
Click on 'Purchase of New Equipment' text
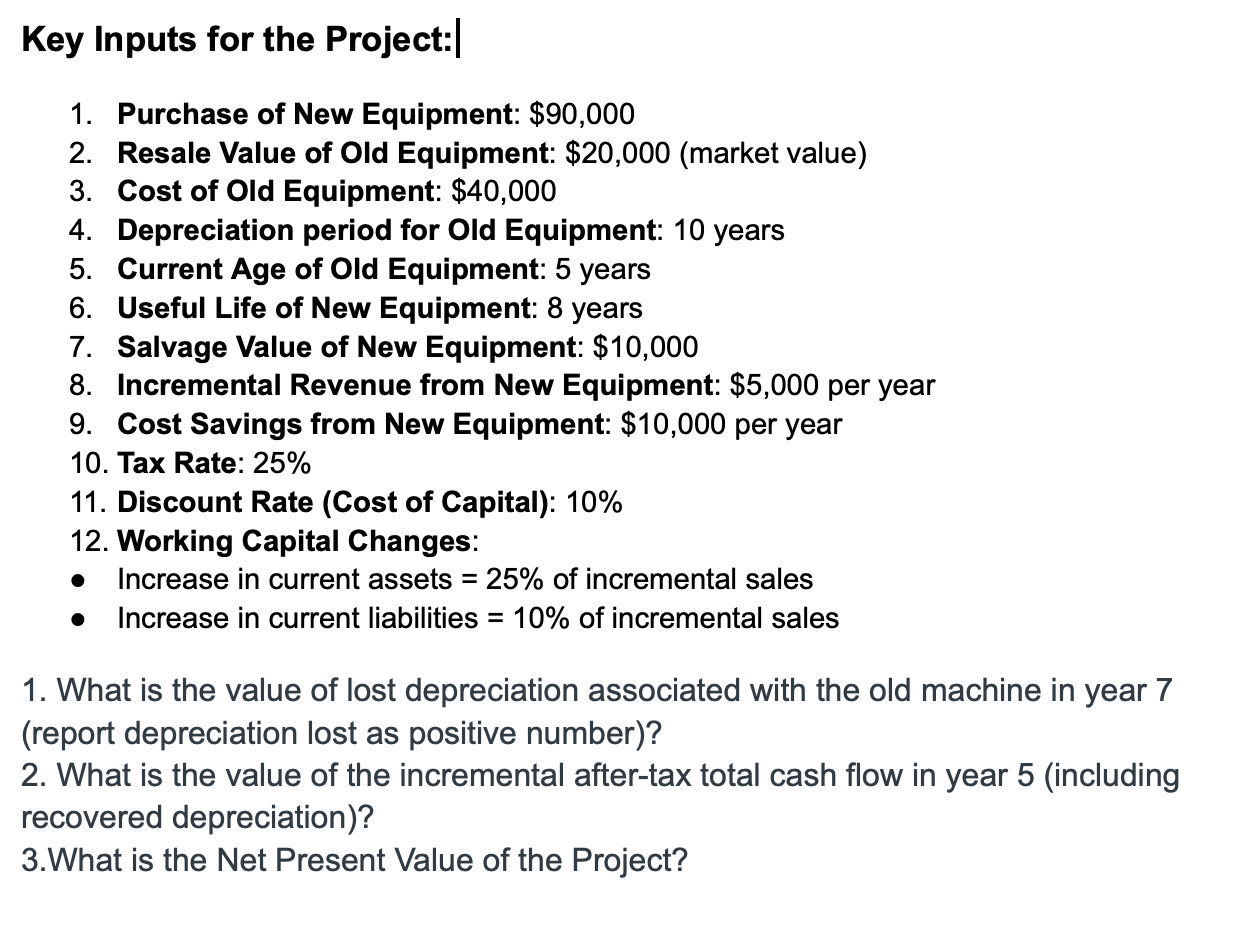coord(314,114)
